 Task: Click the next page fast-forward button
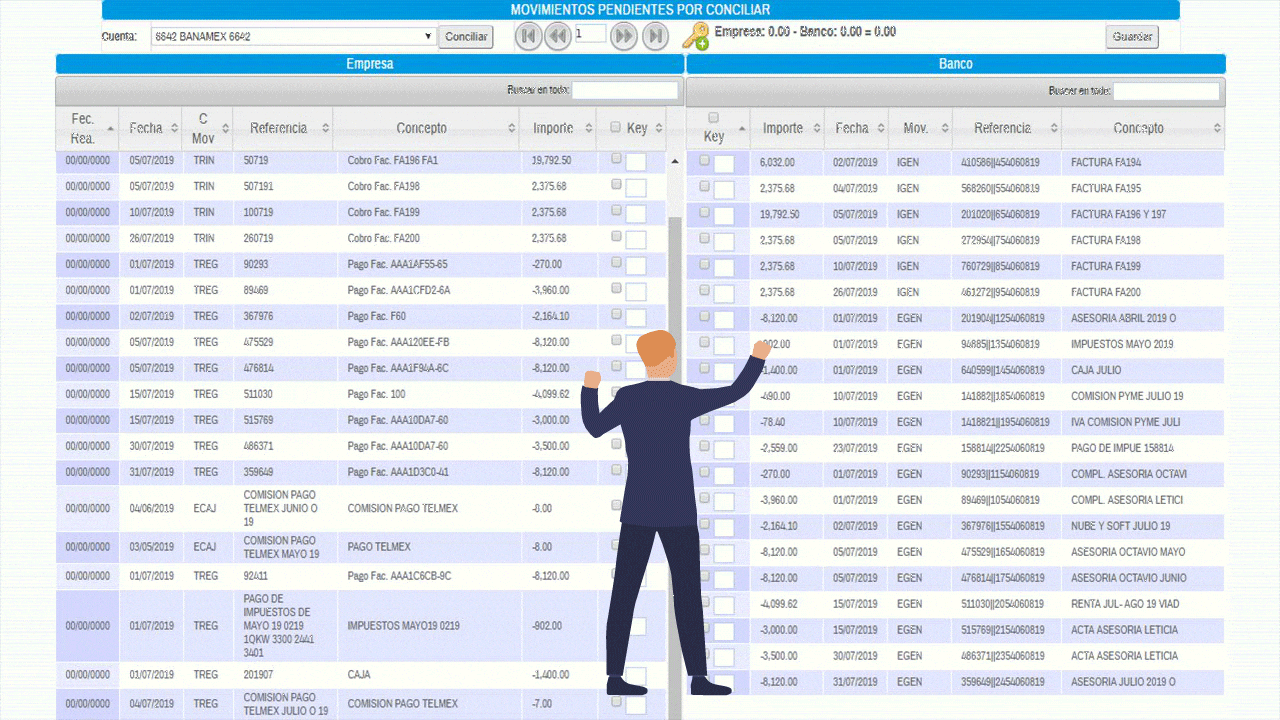click(623, 37)
